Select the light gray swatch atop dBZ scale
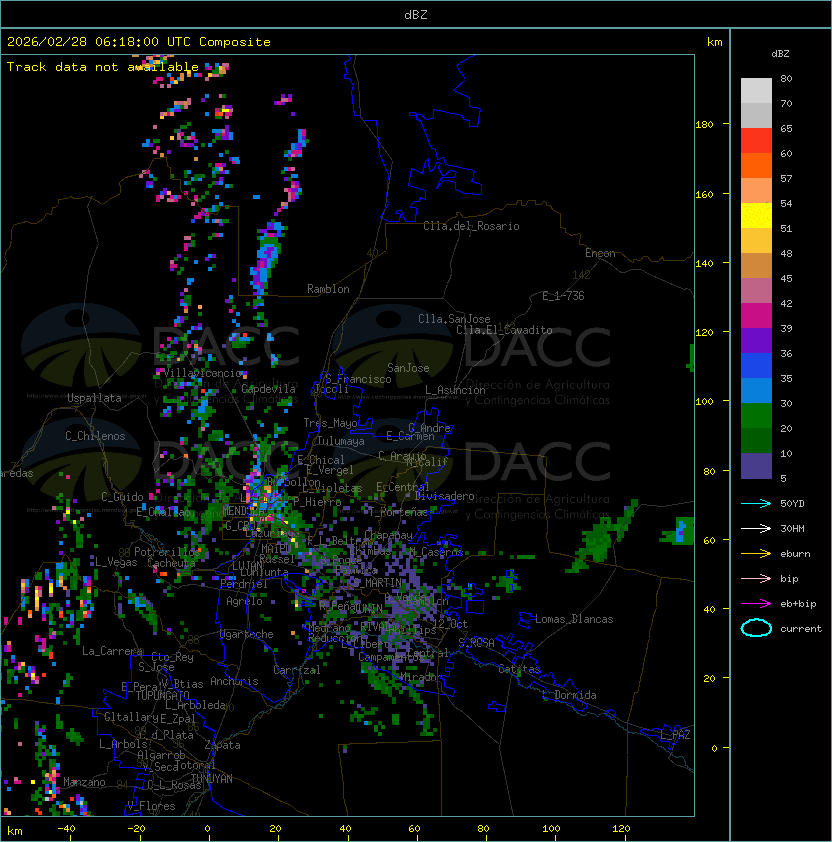The image size is (832, 842). [756, 90]
